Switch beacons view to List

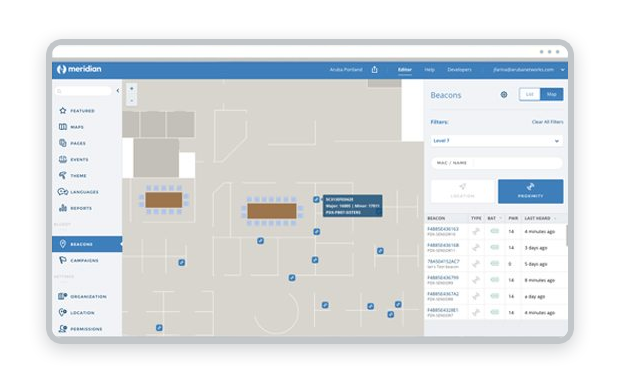pyautogui.click(x=529, y=94)
